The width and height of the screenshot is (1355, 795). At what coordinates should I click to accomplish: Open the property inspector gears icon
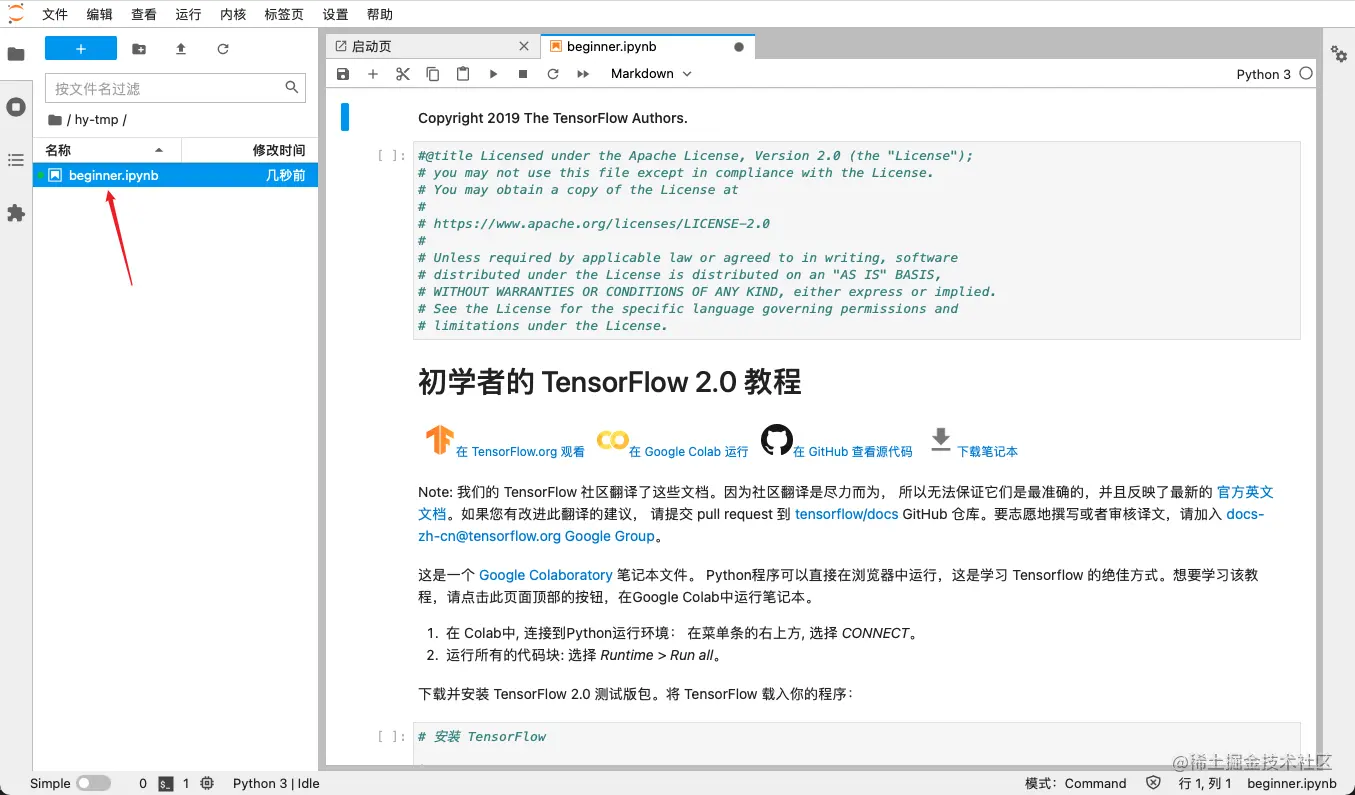[x=1338, y=53]
